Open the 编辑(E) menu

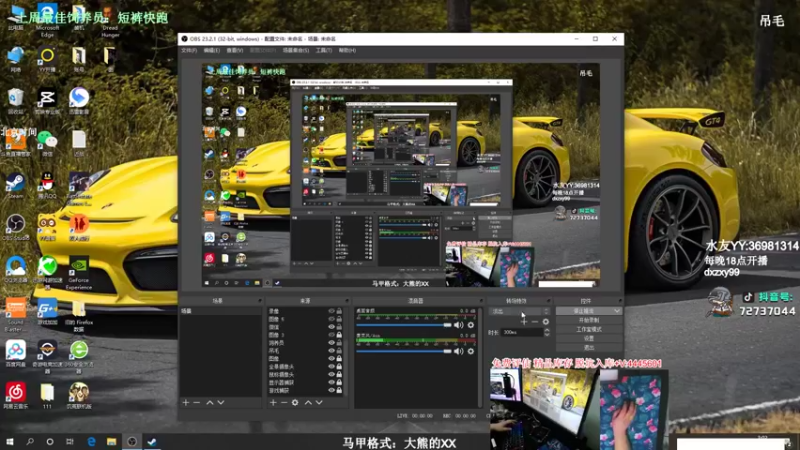click(x=211, y=51)
